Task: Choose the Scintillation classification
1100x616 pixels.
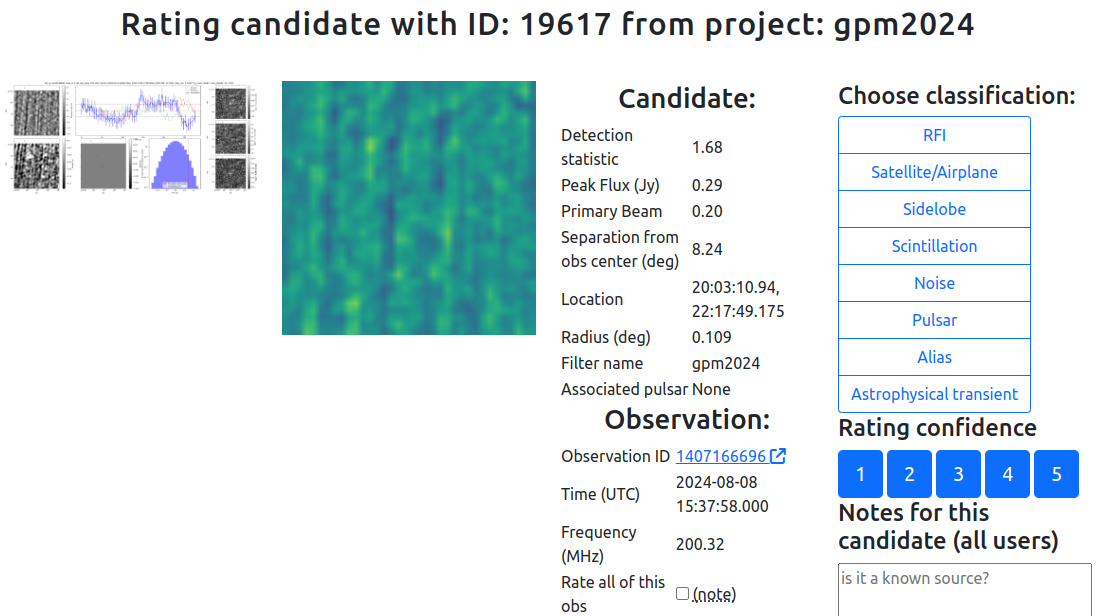Action: click(933, 245)
